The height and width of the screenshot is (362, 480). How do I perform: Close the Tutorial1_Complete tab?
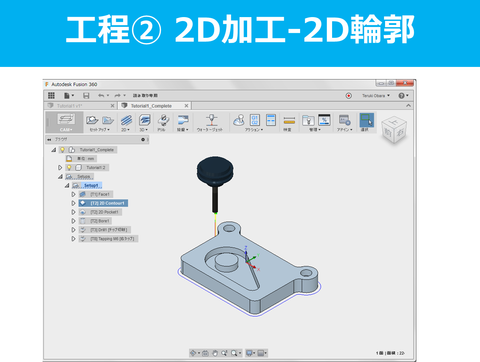pos(186,106)
